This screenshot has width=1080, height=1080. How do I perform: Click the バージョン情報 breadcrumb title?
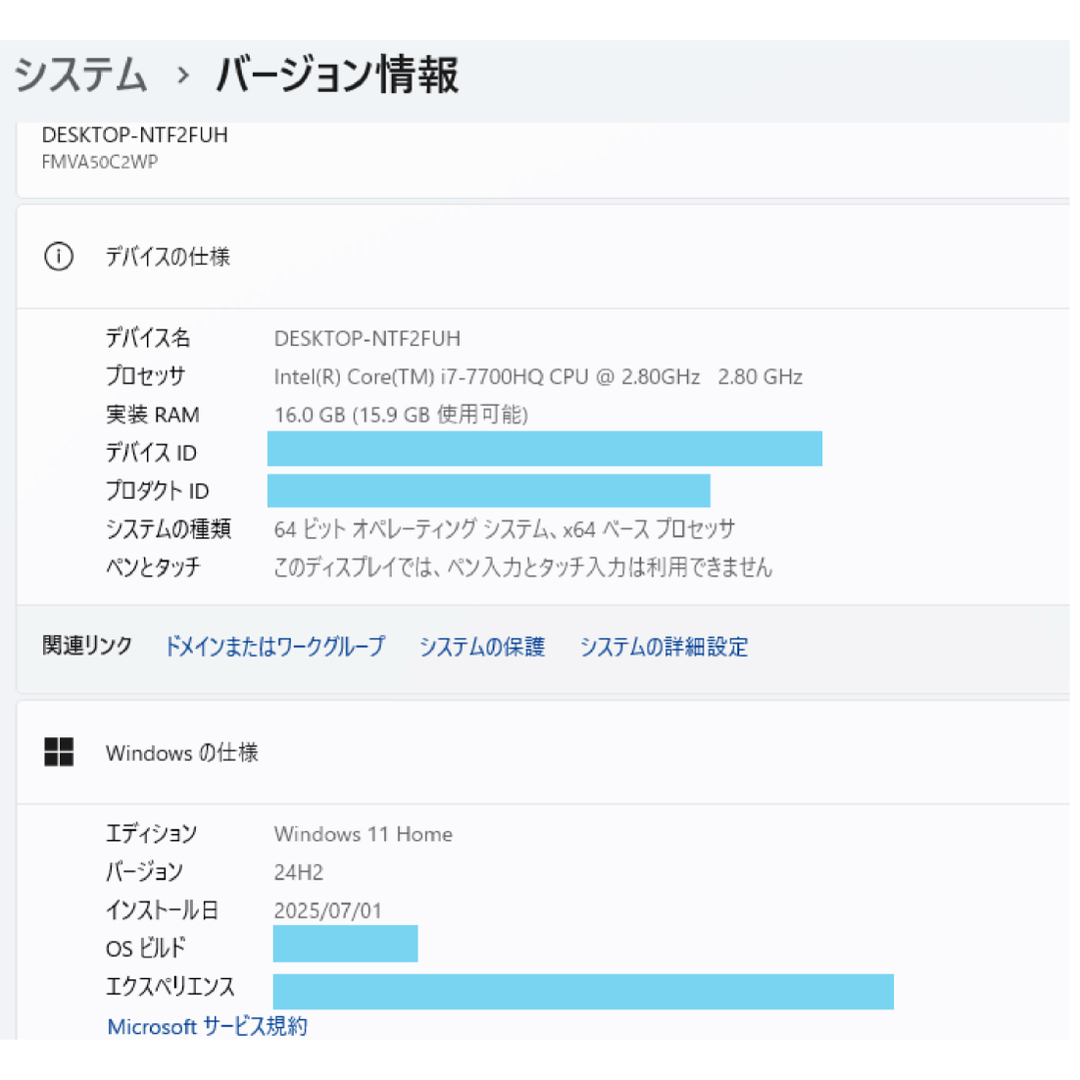click(x=338, y=76)
